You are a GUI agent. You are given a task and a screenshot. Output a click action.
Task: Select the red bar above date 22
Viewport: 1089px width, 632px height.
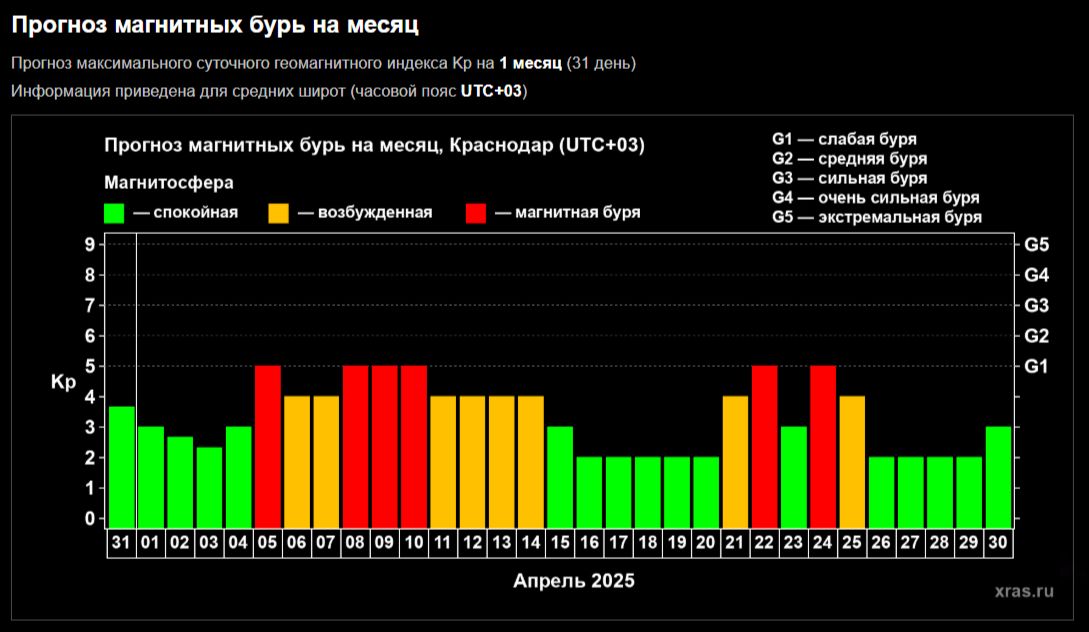765,445
